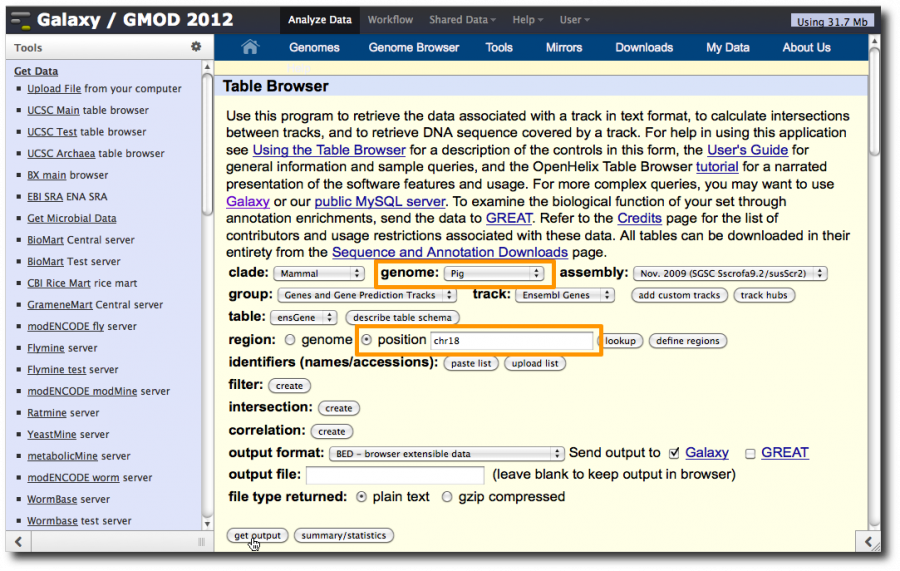The width and height of the screenshot is (900, 571).
Task: Click Upload File tool link
Action: point(54,89)
